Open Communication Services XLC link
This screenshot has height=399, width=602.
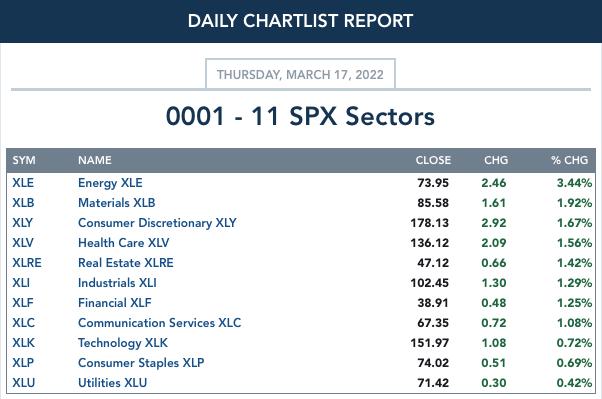159,323
